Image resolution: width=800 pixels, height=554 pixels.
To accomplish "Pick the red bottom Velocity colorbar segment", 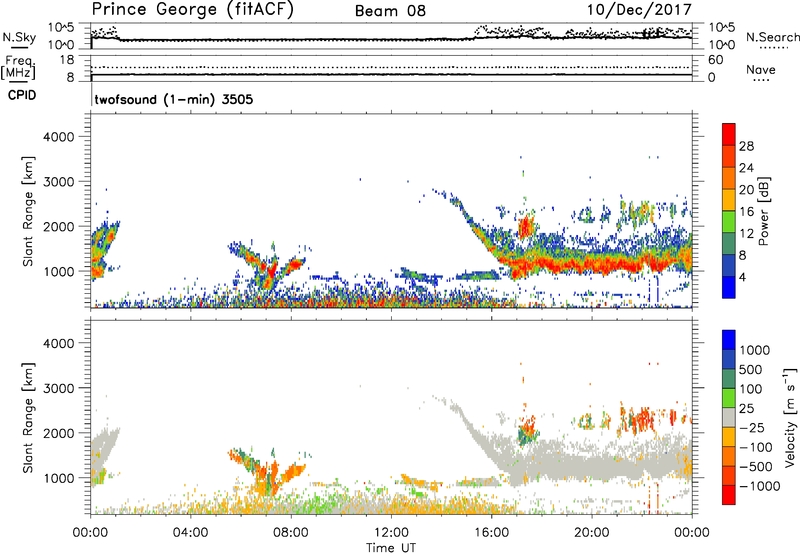I will pos(729,495).
